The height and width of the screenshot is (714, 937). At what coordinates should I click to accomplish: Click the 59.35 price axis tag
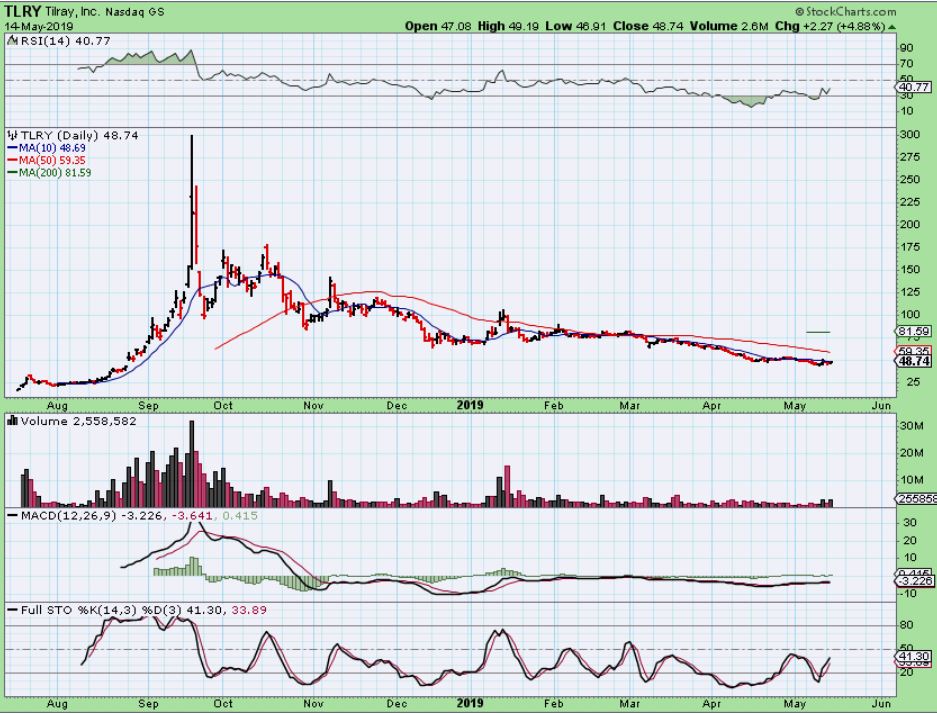point(914,351)
